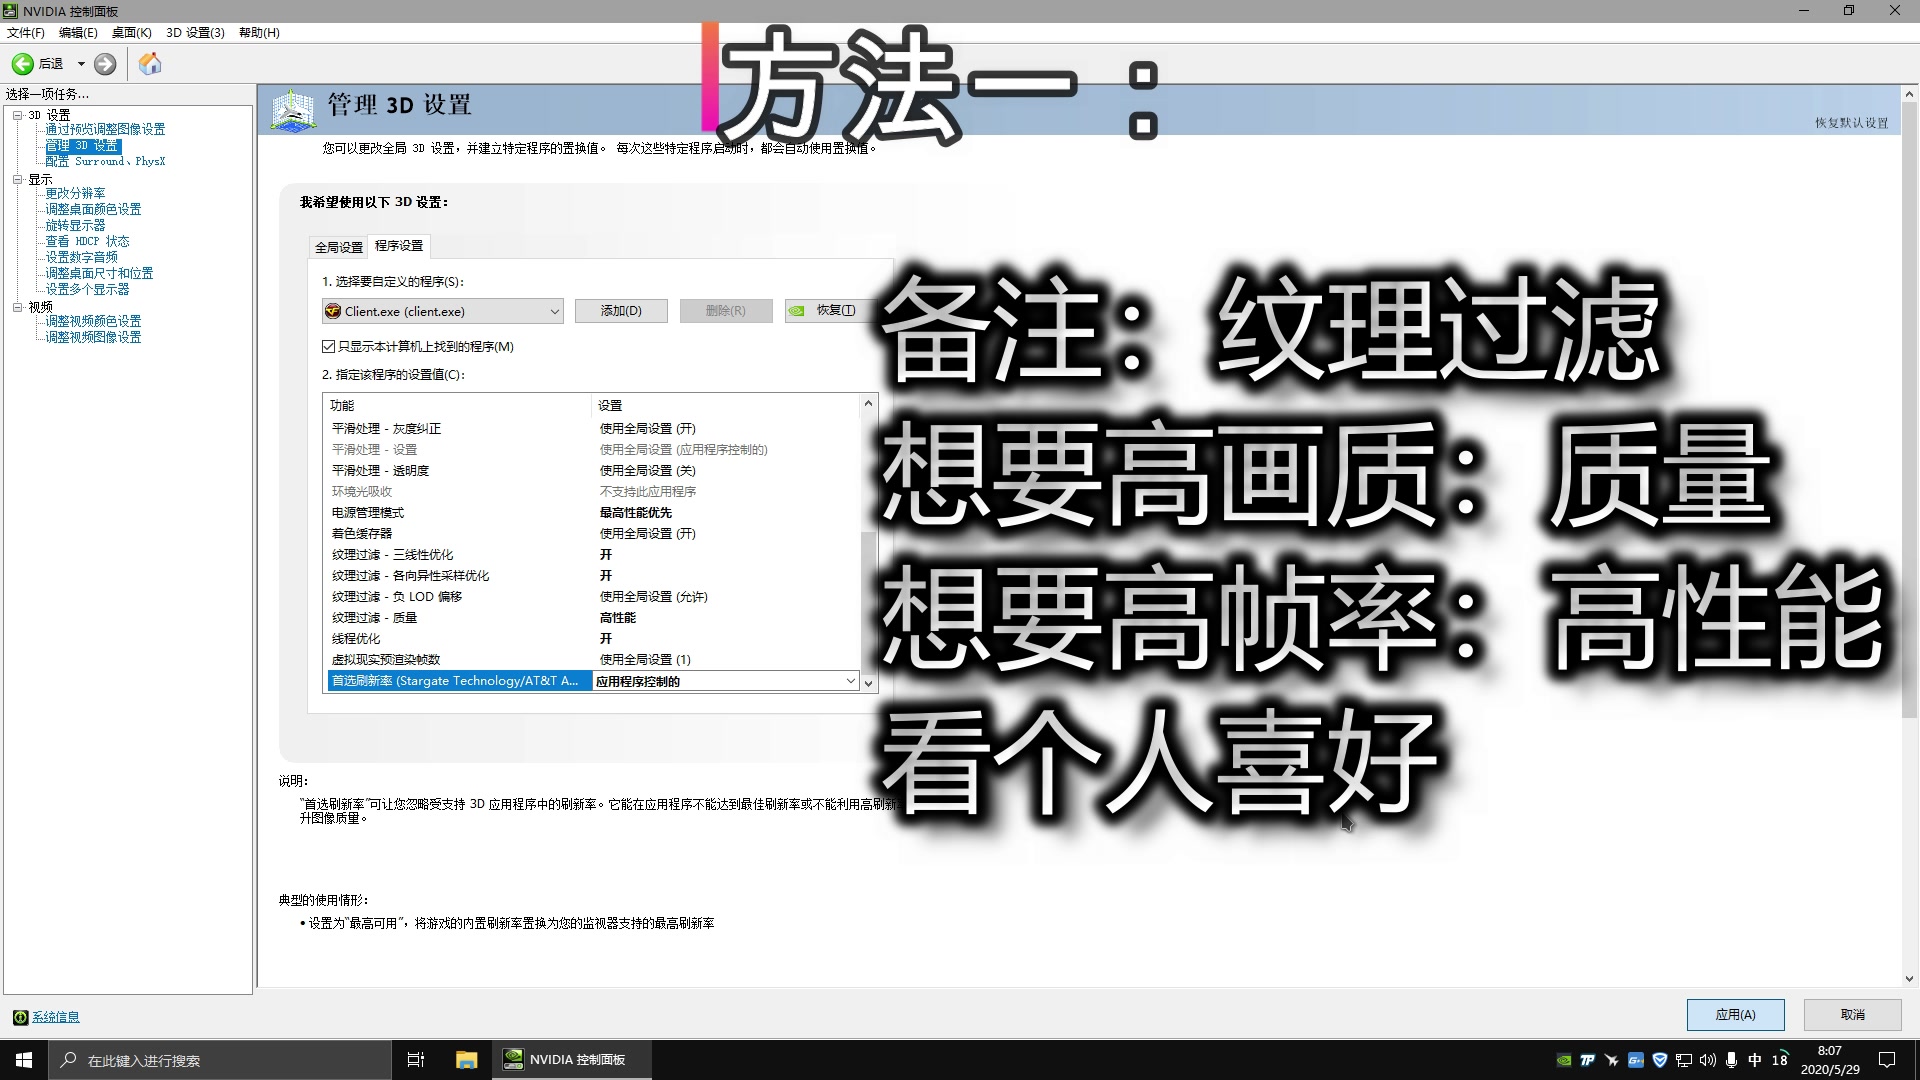Open the back history dropdown arrow
The width and height of the screenshot is (1920, 1080).
(x=81, y=64)
